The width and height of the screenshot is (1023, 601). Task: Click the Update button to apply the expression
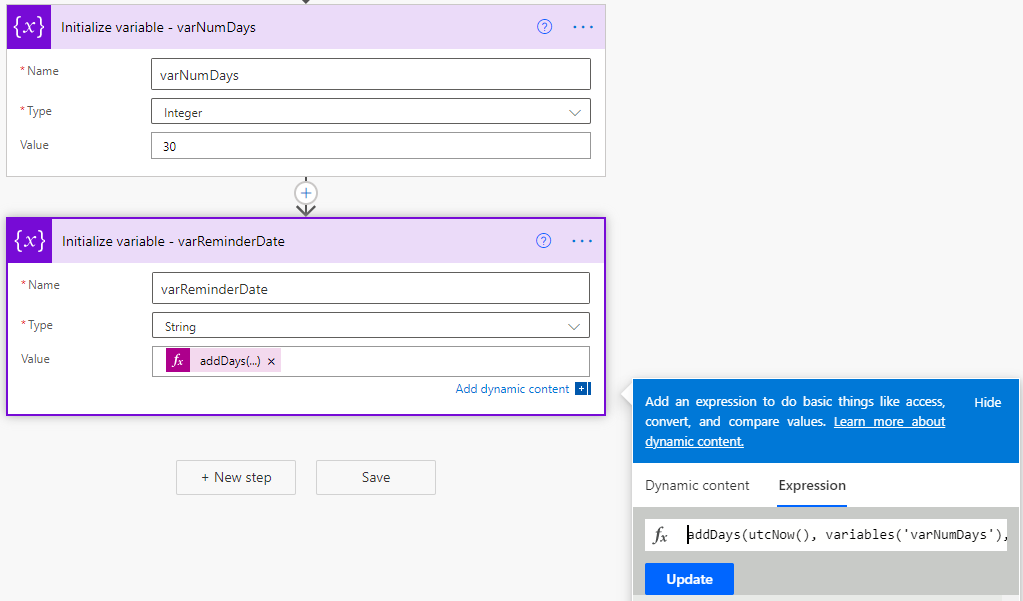(x=688, y=578)
